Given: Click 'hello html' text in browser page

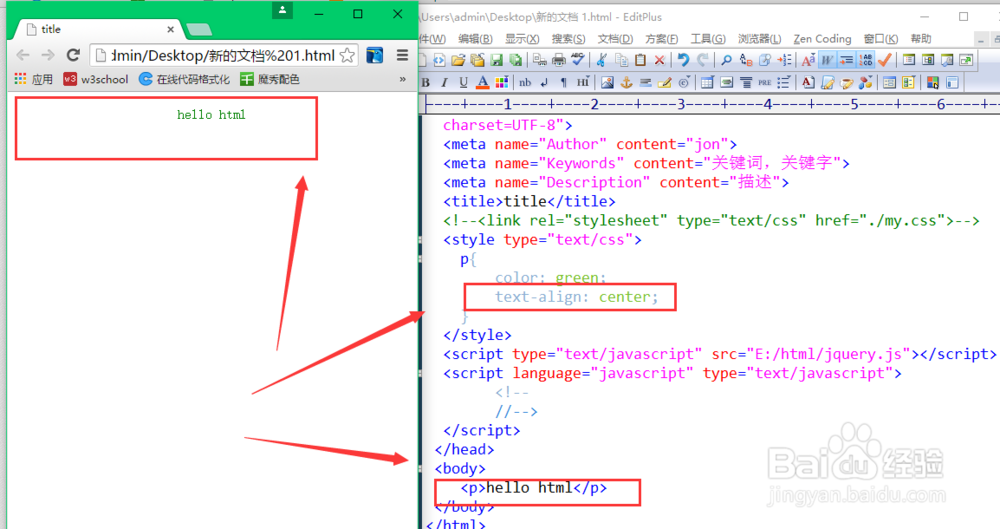Looking at the screenshot, I should pyautogui.click(x=211, y=115).
